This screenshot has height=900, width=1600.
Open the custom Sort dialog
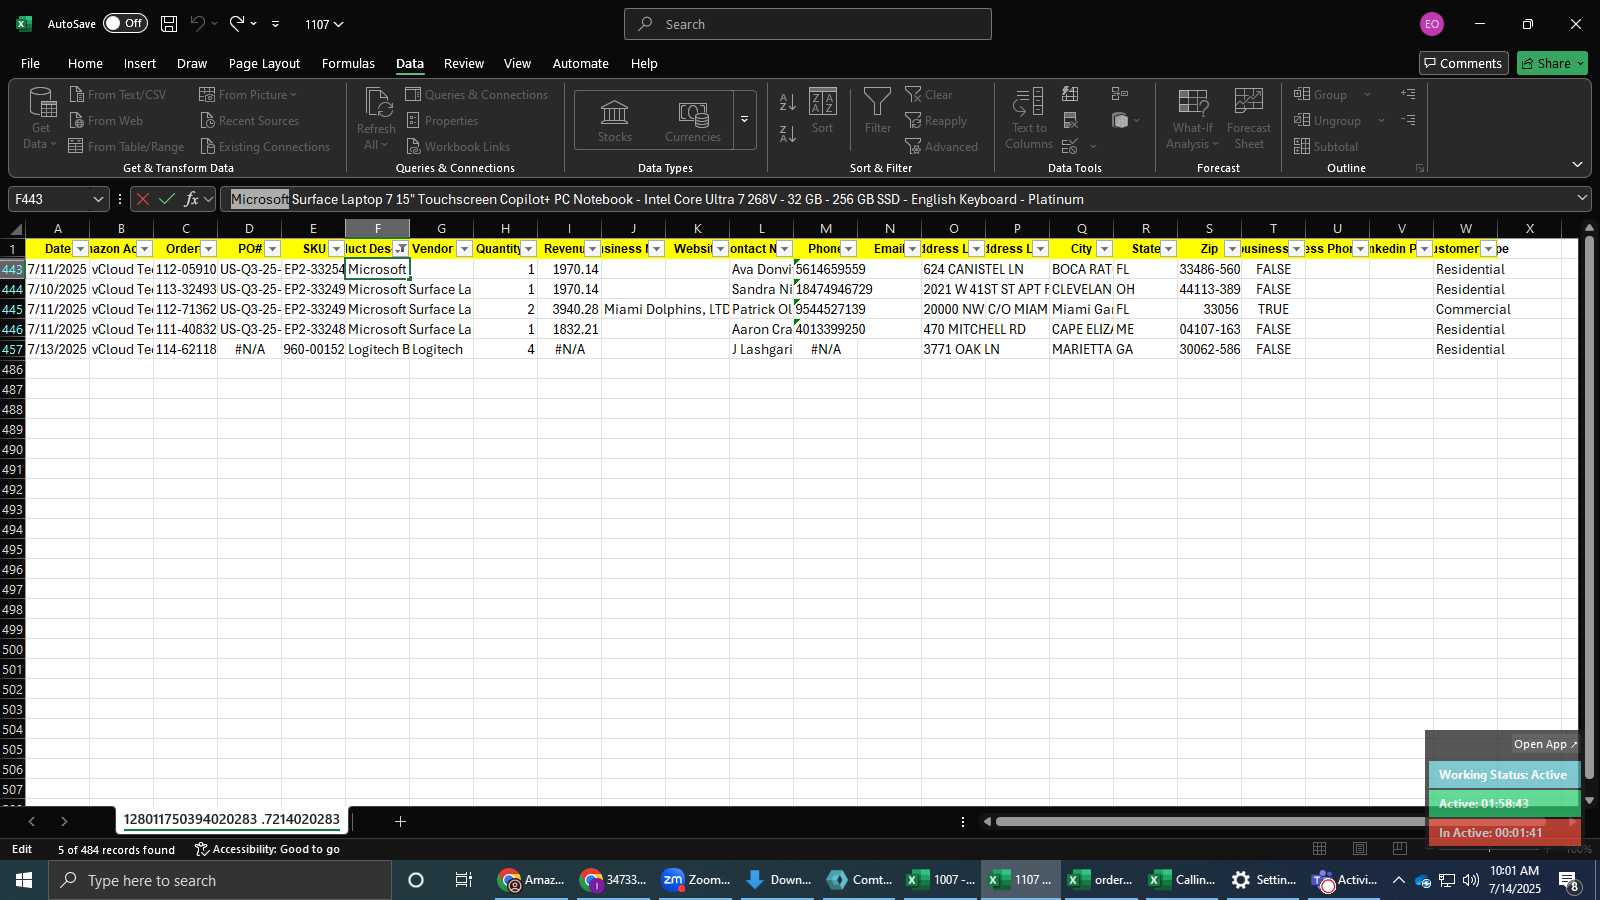pyautogui.click(x=822, y=111)
